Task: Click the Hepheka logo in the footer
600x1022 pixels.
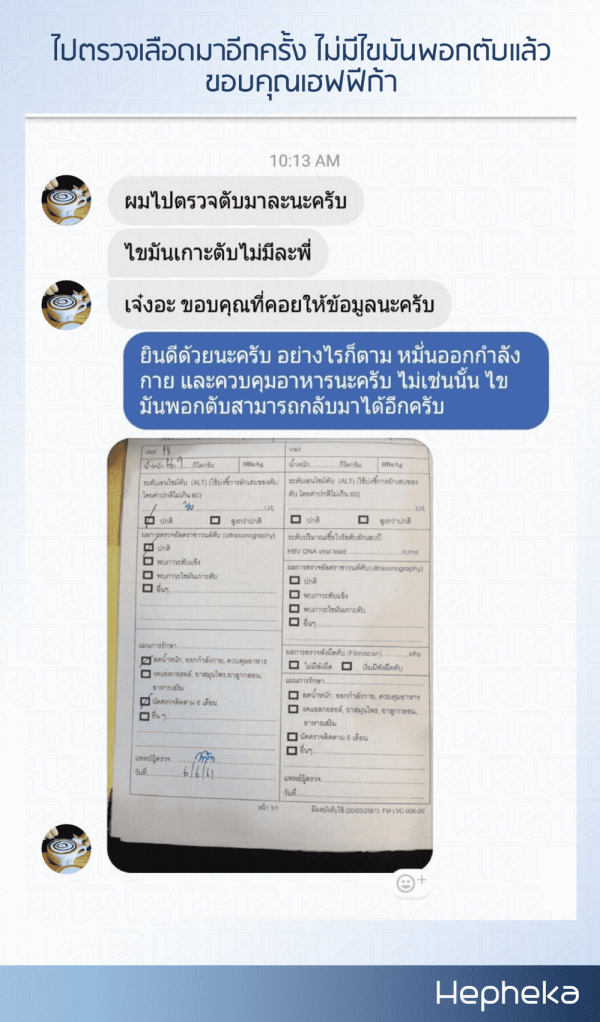Action: point(507,994)
